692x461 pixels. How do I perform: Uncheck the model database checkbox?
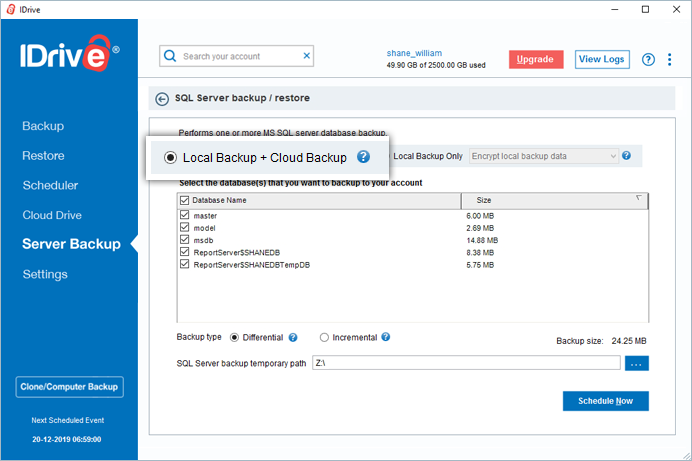coord(184,227)
